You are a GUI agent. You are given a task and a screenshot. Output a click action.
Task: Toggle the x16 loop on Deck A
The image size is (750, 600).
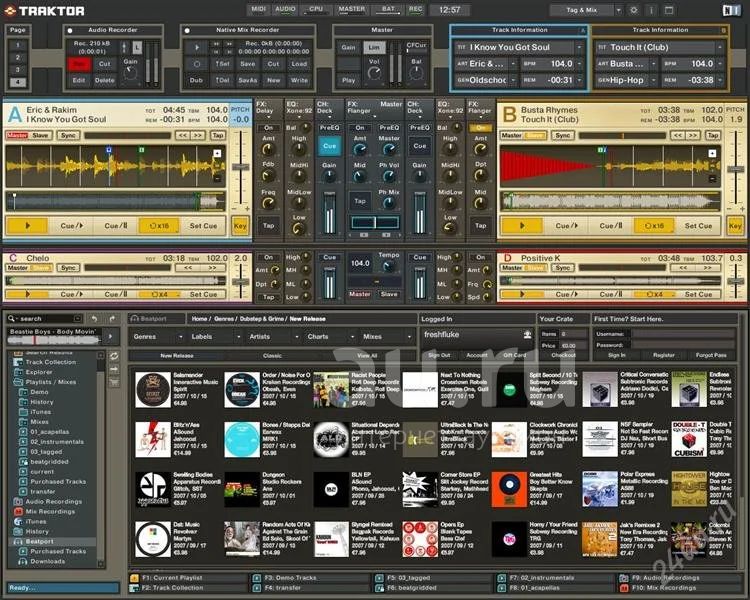pos(159,225)
